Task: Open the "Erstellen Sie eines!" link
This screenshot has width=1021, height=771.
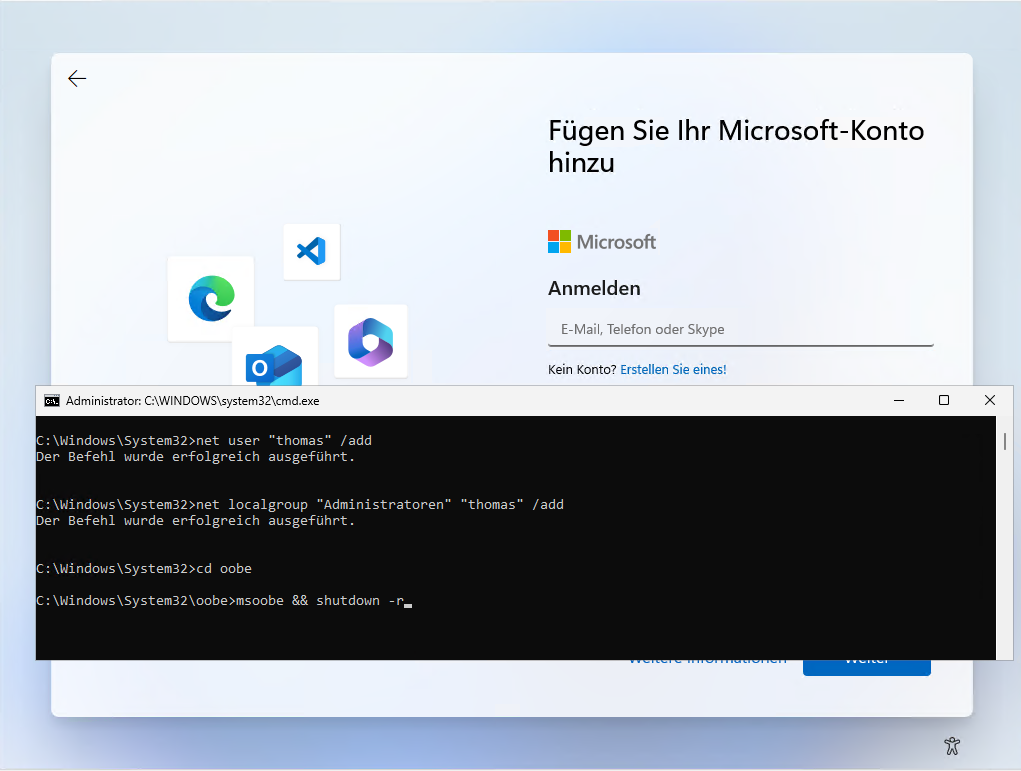Action: coord(673,369)
